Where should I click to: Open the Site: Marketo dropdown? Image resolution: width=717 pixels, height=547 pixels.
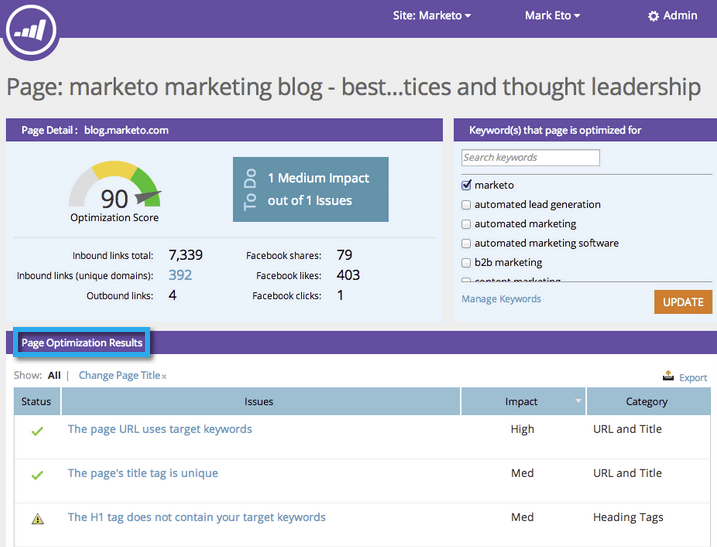432,15
